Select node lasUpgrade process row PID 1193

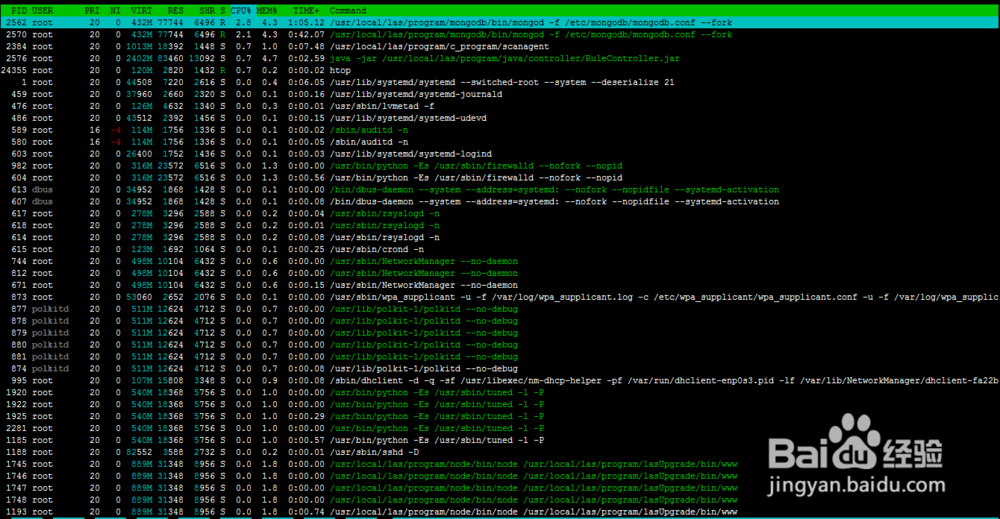click(x=500, y=513)
